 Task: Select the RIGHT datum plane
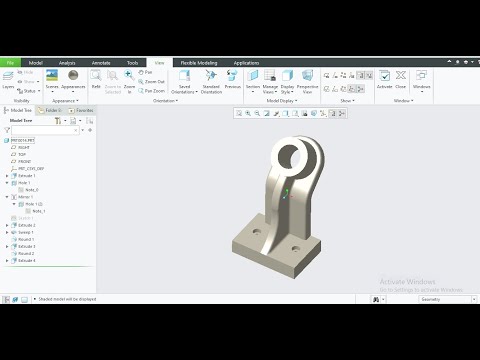20,147
